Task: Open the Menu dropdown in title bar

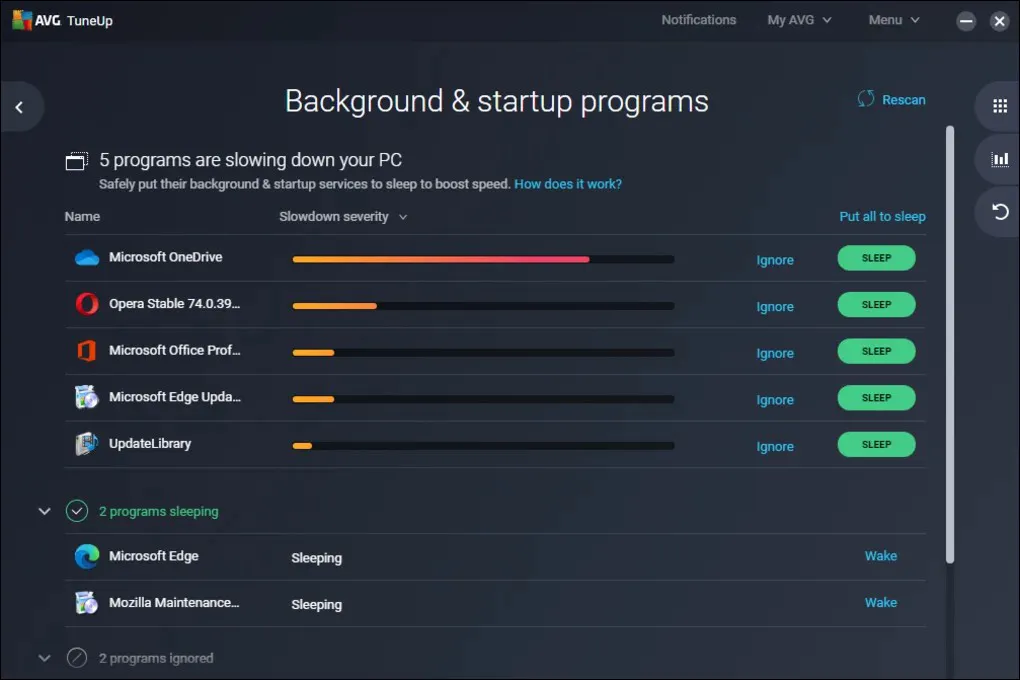Action: click(892, 20)
